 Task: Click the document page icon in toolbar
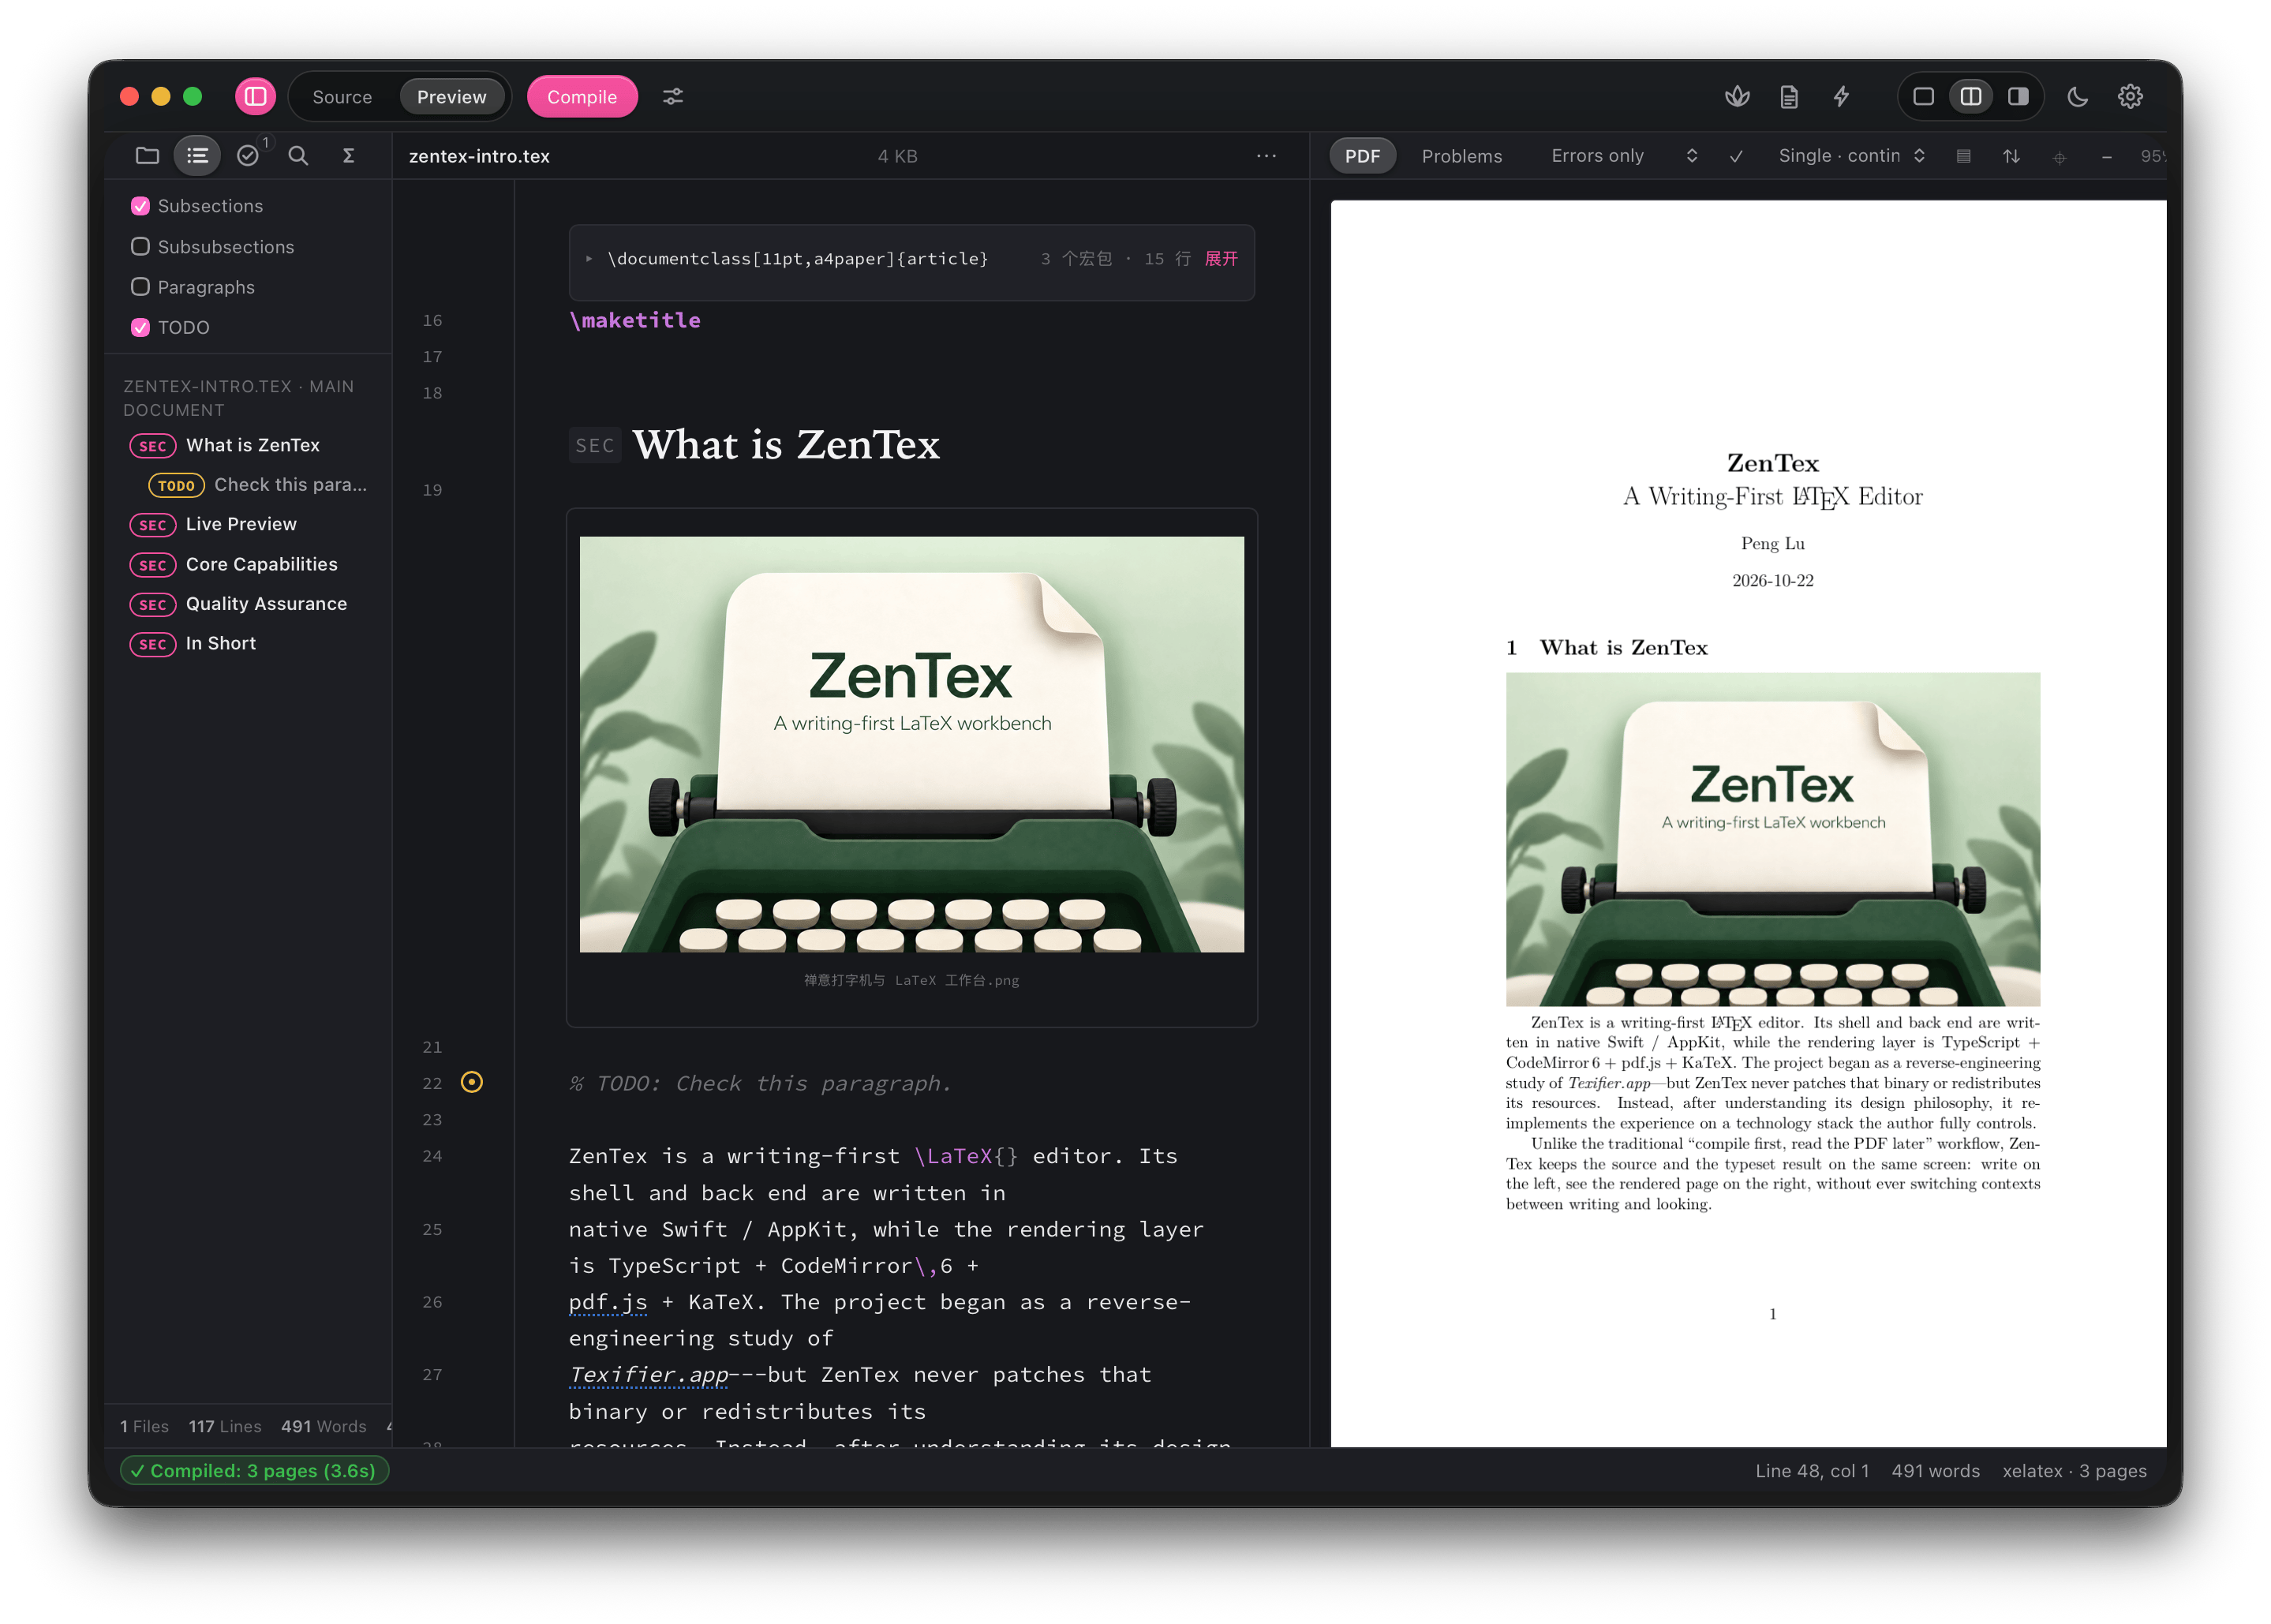tap(1789, 96)
